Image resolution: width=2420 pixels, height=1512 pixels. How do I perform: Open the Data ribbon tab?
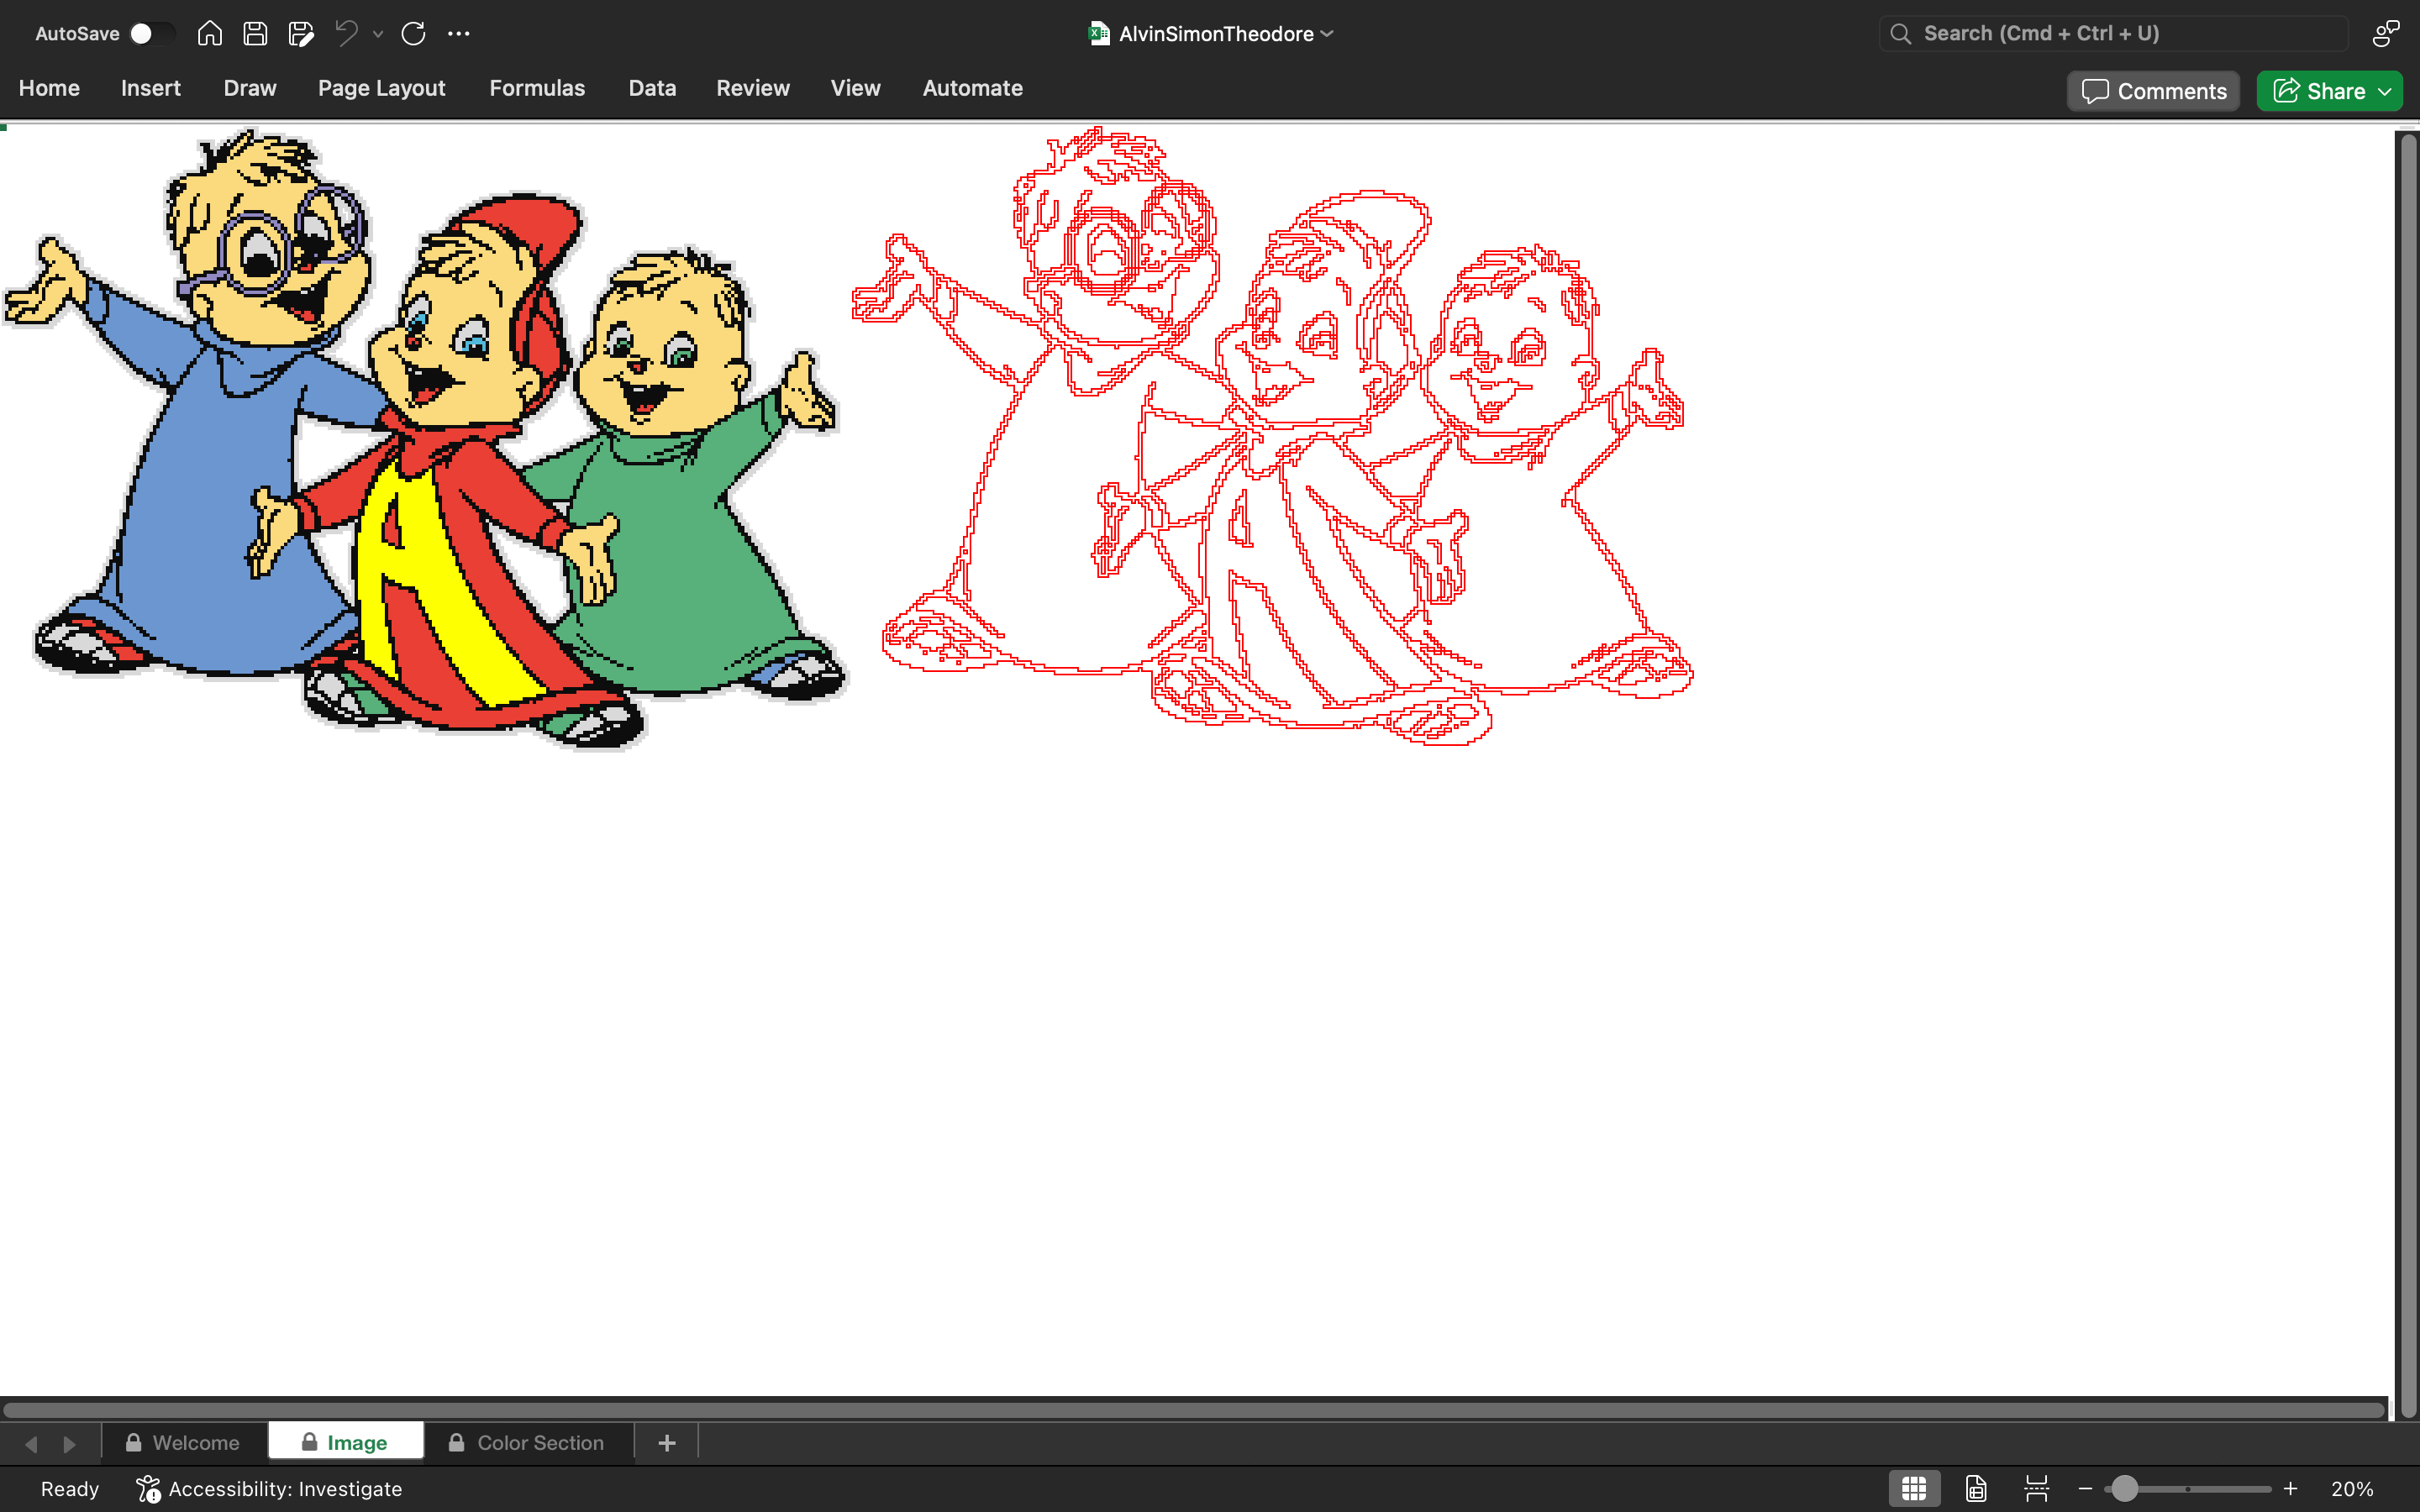click(652, 88)
